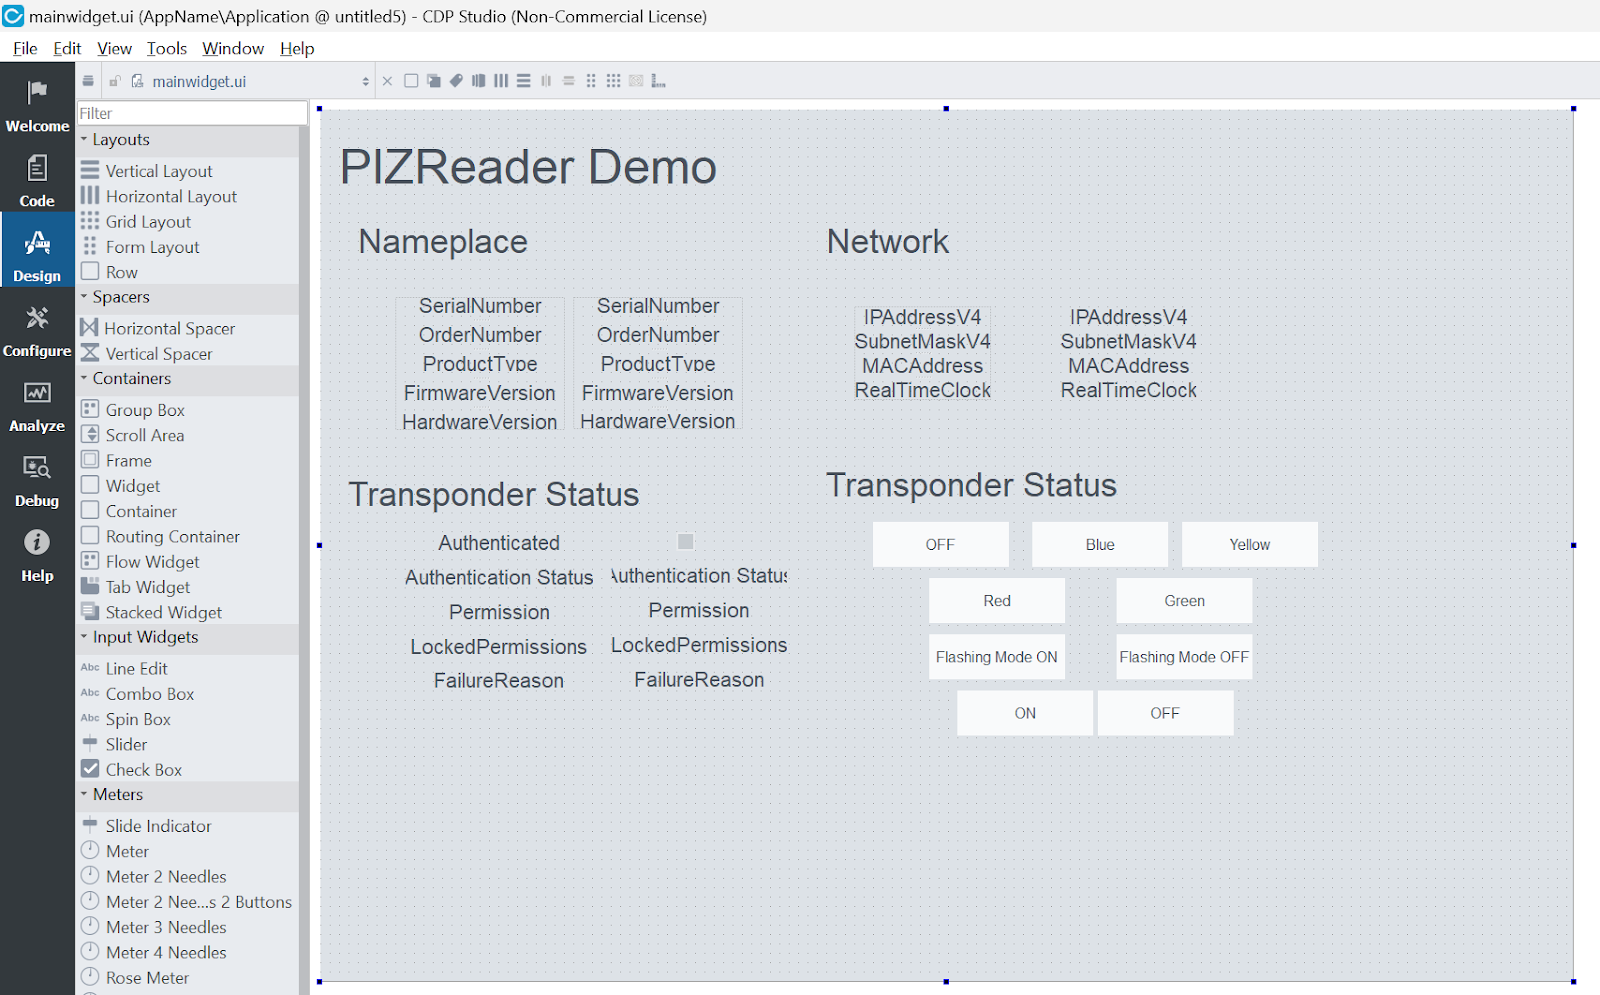Open the Configure mode
Screen dimensions: 1600x995
(x=37, y=331)
